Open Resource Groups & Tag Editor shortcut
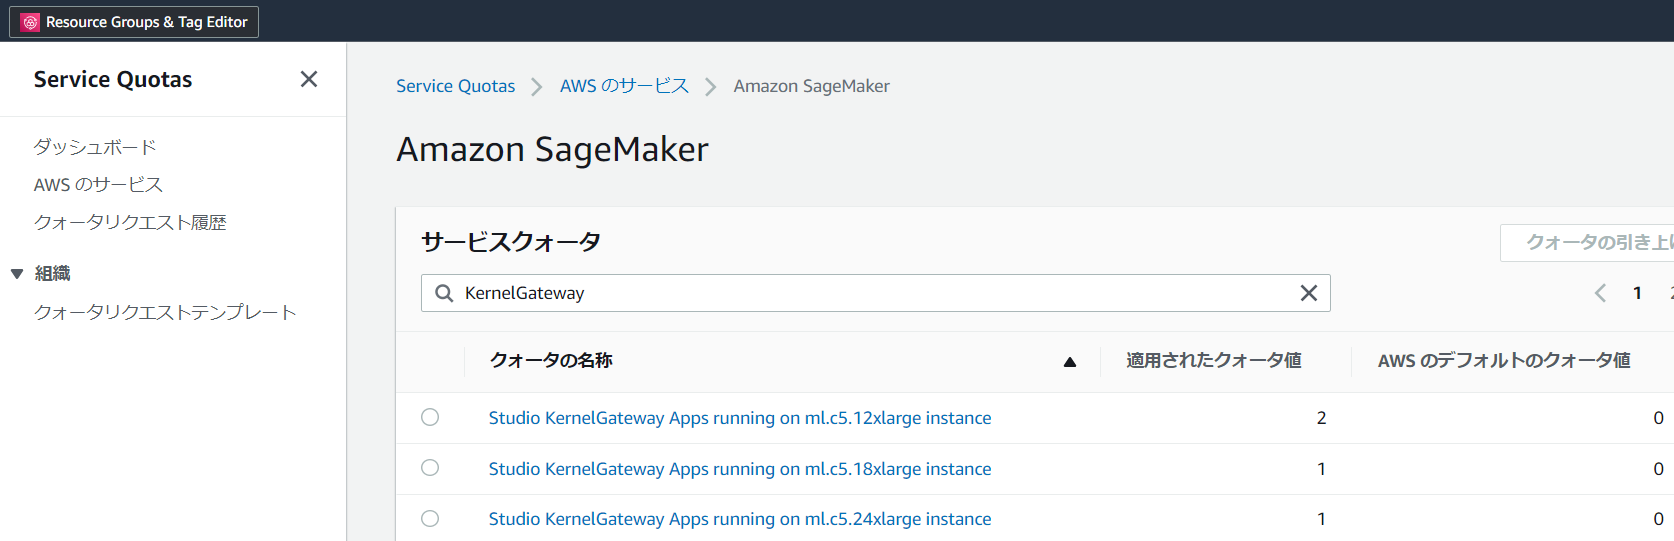The image size is (1674, 541). pyautogui.click(x=134, y=22)
